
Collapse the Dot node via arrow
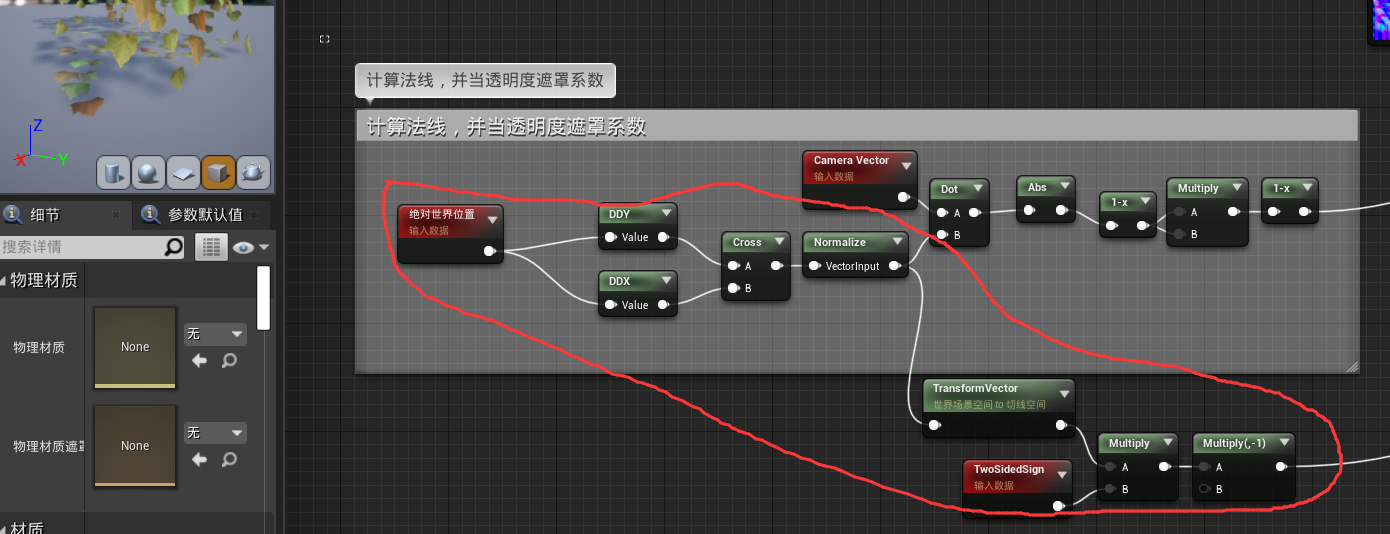coord(977,189)
